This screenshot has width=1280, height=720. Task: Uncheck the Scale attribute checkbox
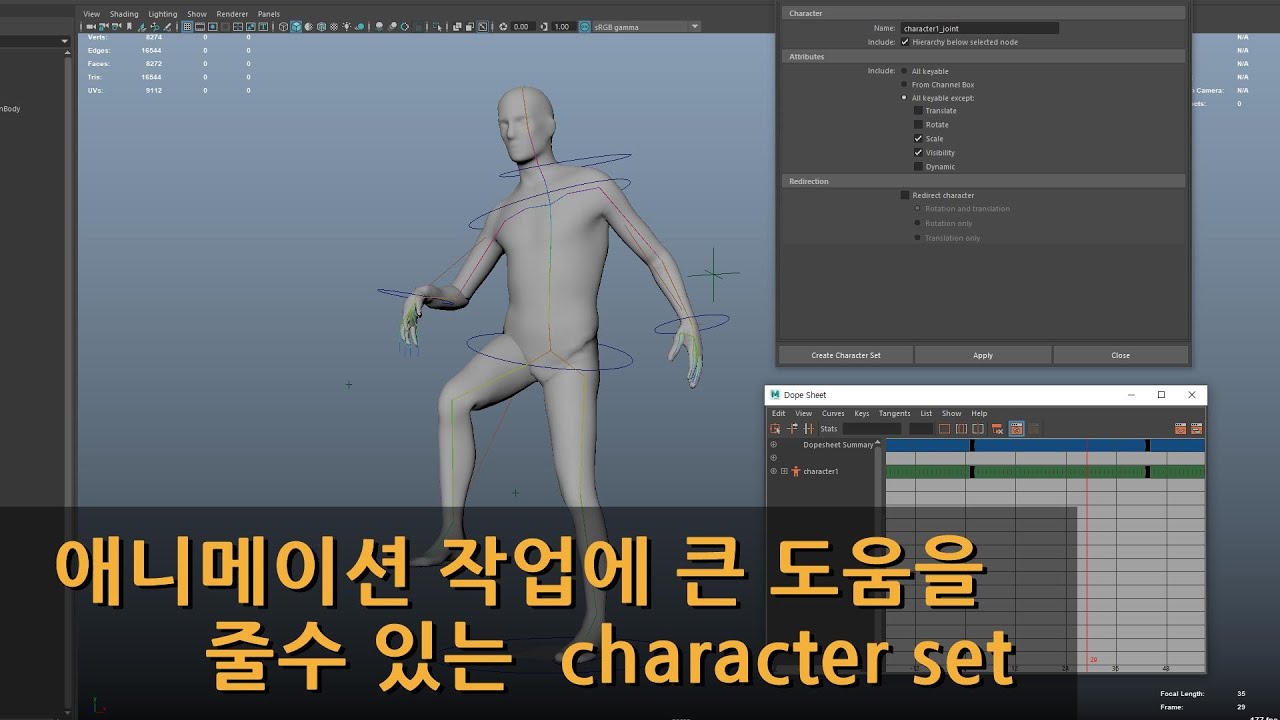click(918, 139)
